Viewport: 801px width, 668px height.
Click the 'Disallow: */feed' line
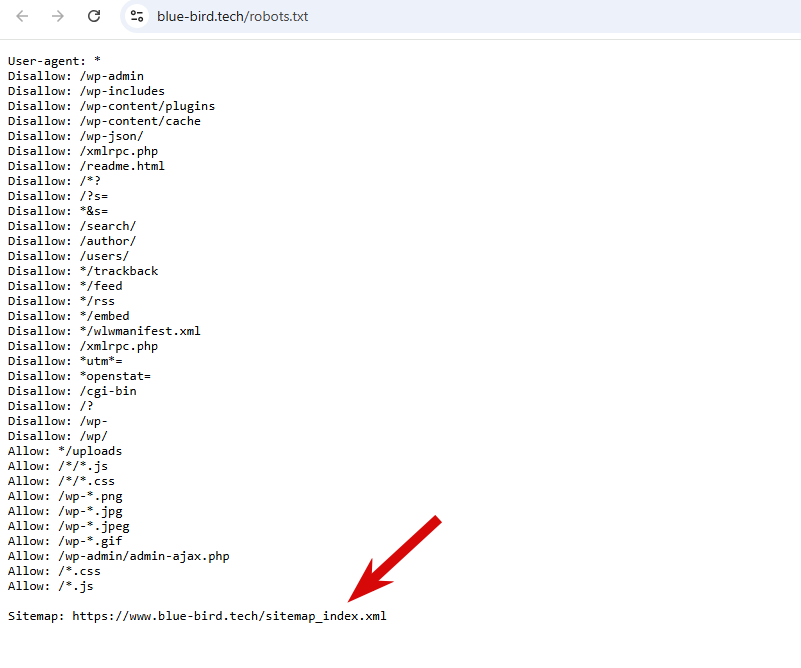coord(65,286)
